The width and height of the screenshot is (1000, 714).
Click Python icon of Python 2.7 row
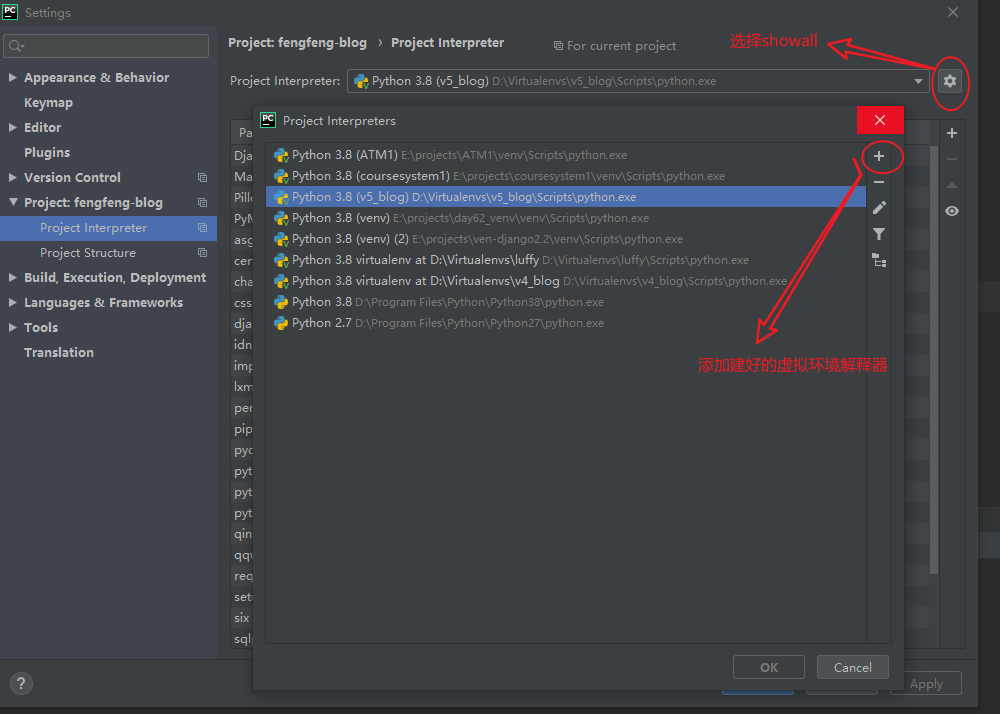(x=281, y=323)
